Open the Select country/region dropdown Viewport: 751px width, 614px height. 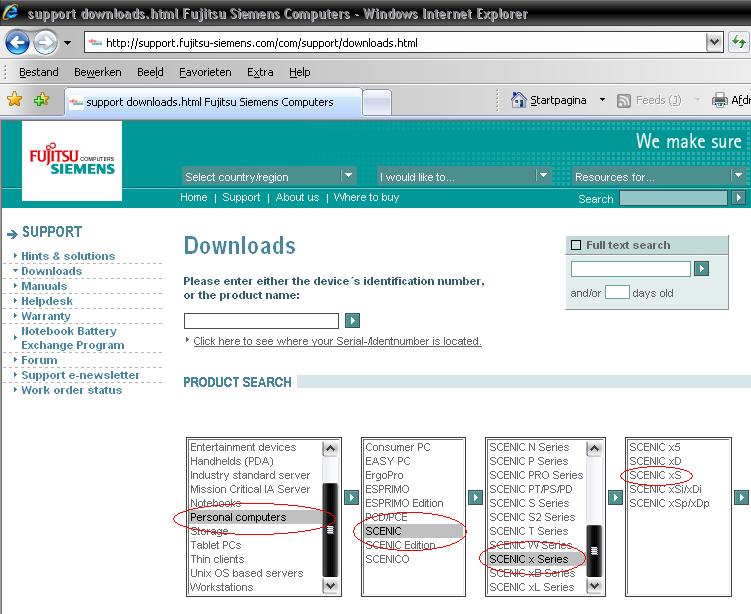coord(269,177)
